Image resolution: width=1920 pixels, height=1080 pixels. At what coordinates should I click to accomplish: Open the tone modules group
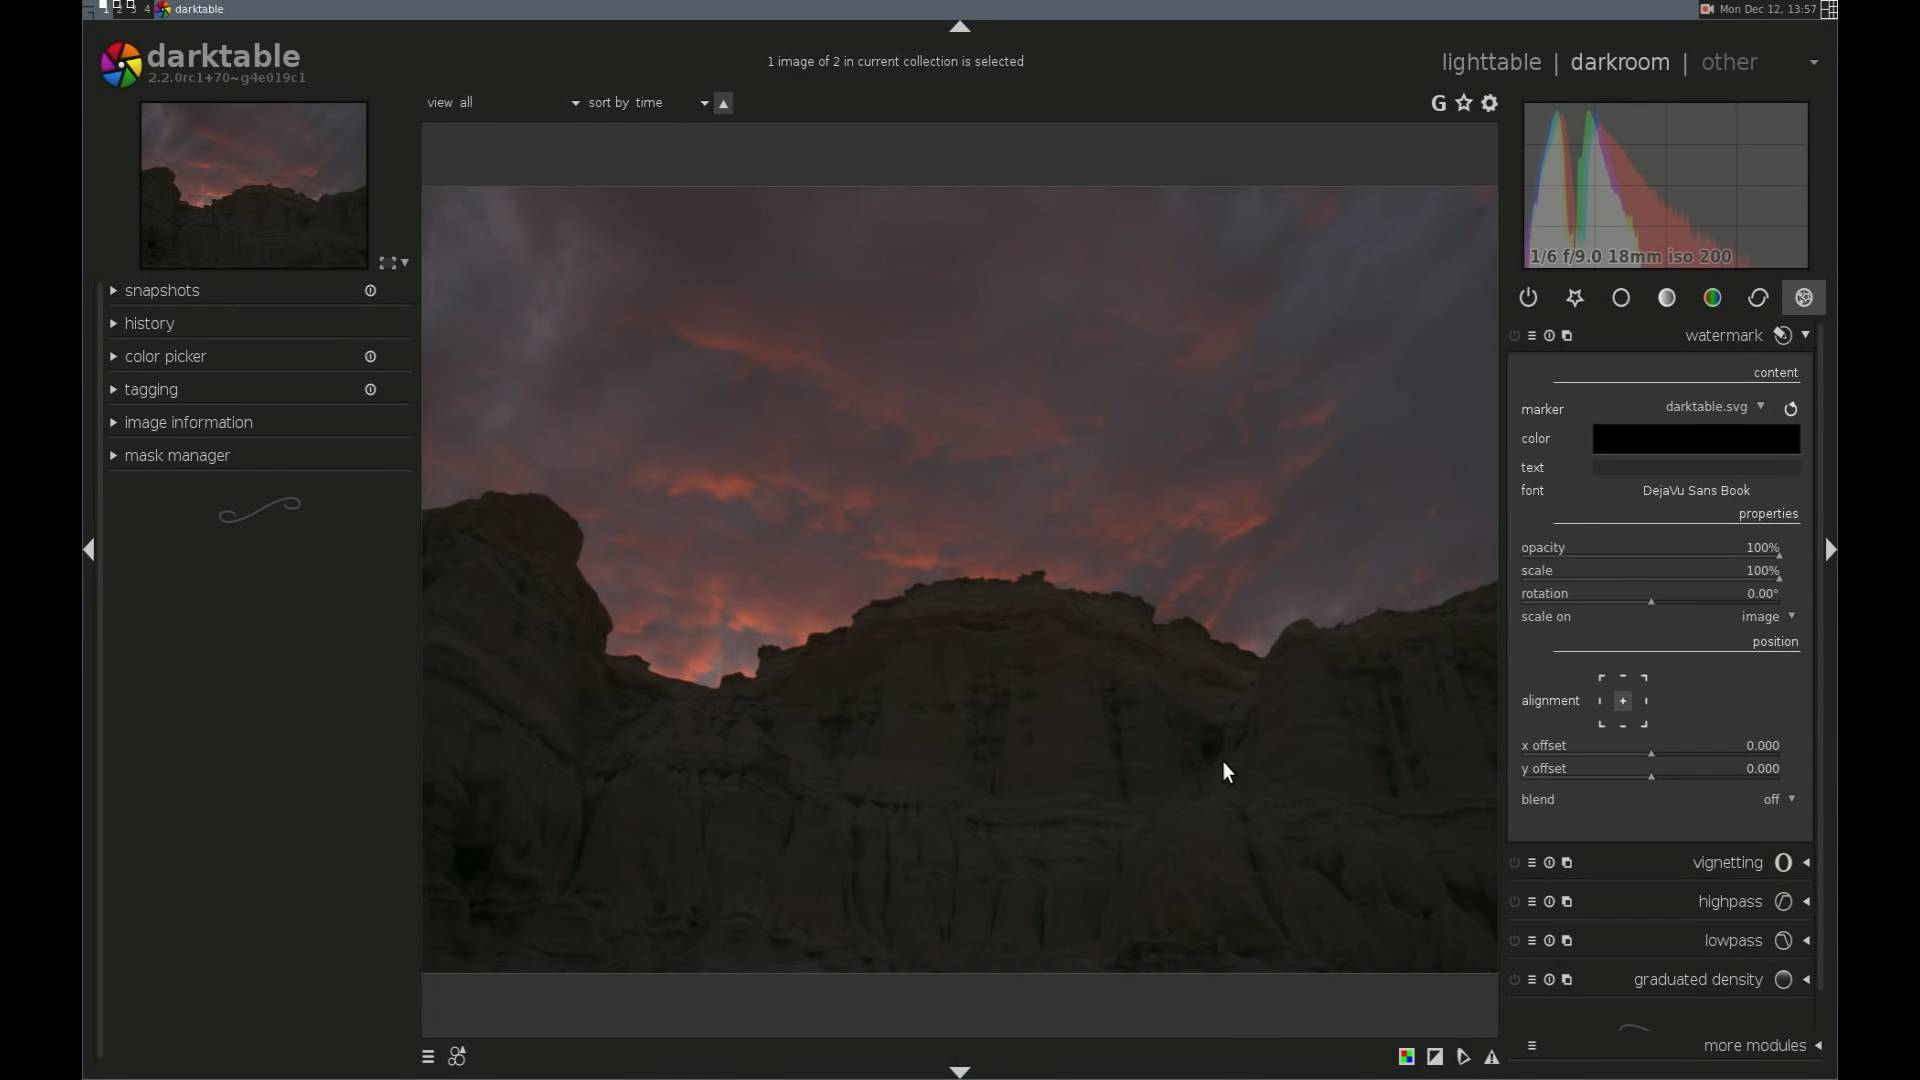[1666, 298]
